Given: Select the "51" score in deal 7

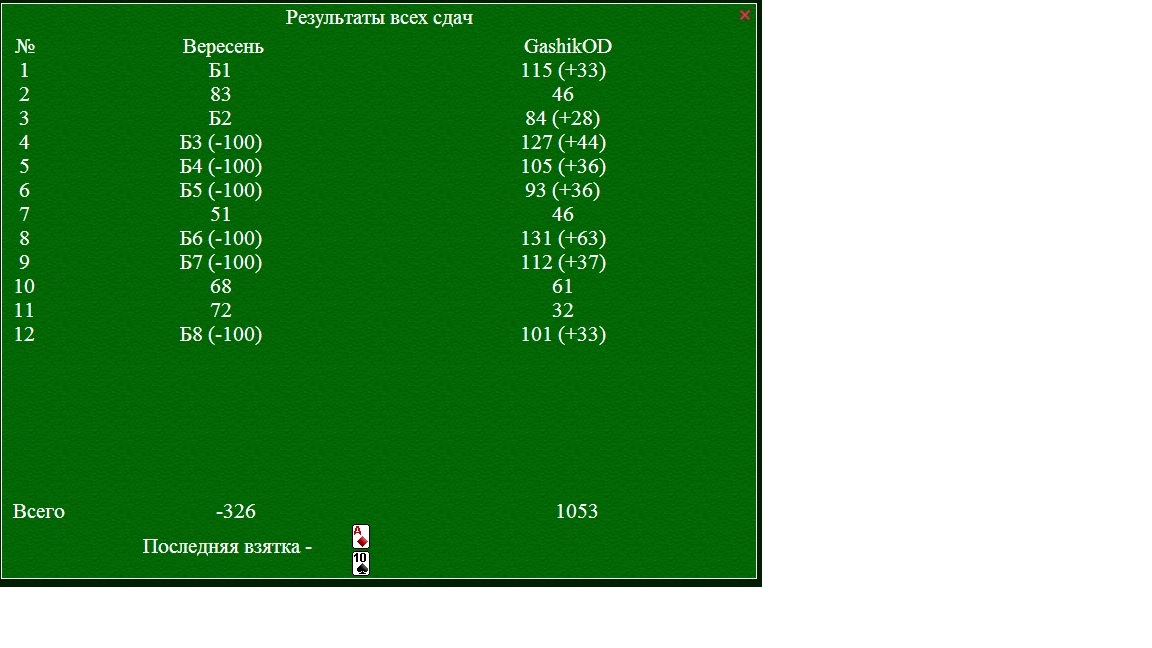Looking at the screenshot, I should (220, 215).
